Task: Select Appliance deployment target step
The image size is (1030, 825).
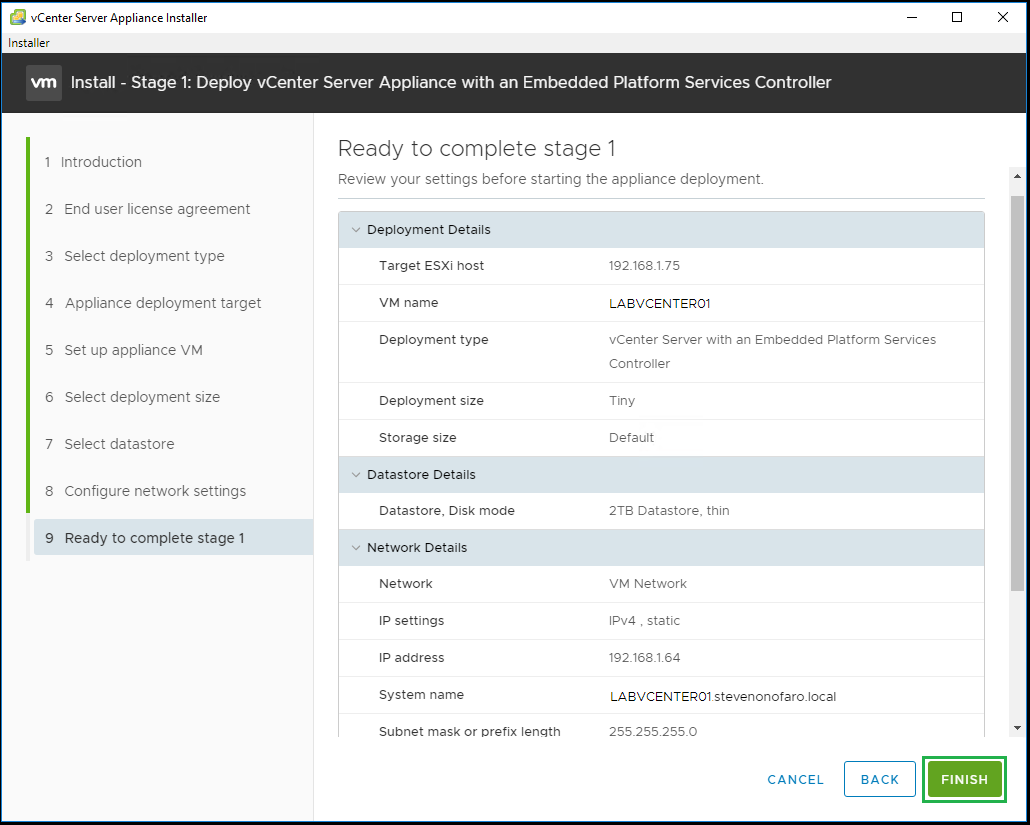Action: (162, 303)
